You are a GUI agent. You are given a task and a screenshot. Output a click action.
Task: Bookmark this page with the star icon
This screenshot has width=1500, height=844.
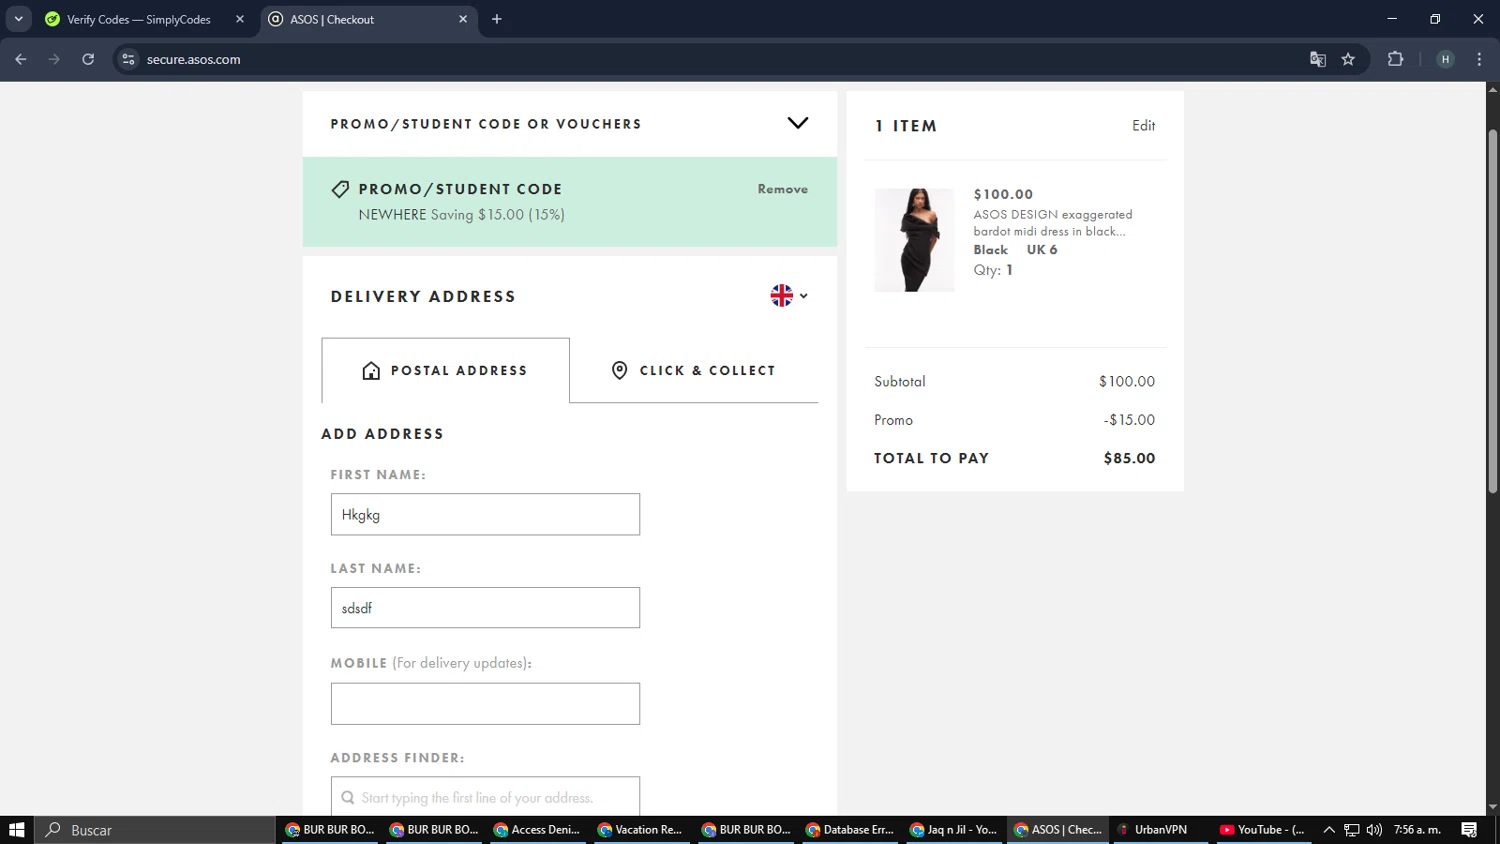click(x=1348, y=59)
